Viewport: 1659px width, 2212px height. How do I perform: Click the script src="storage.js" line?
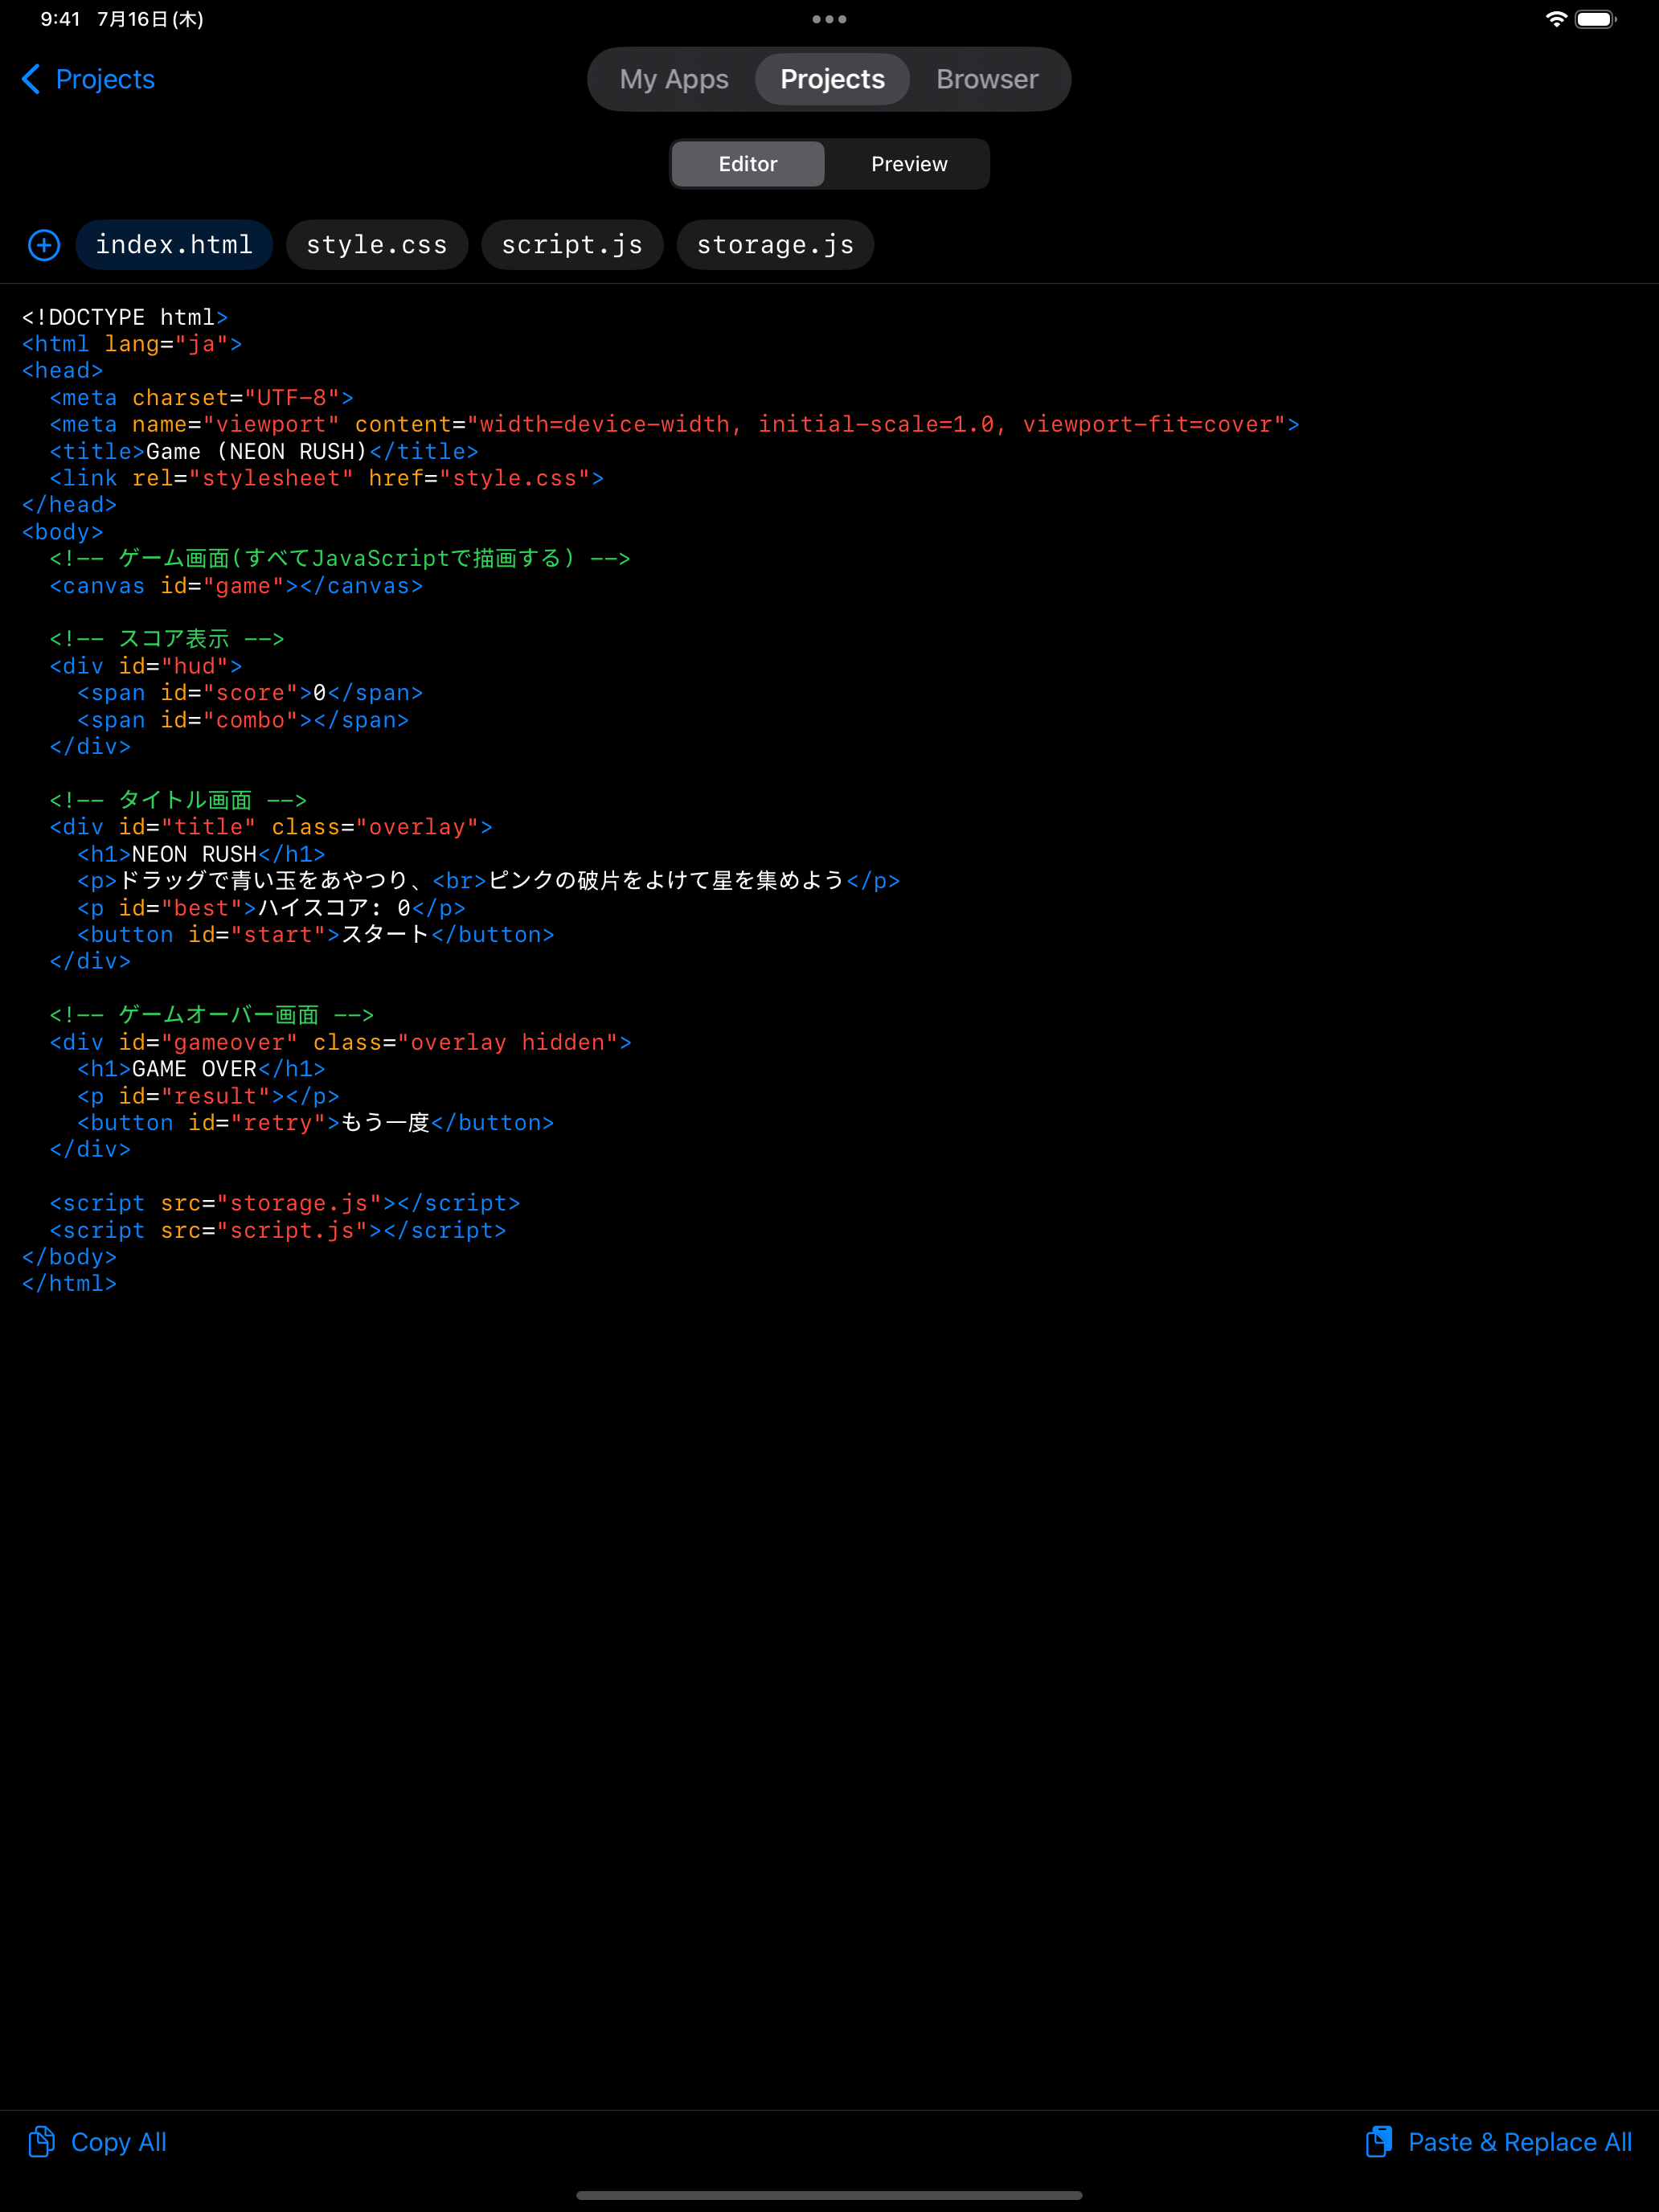tap(285, 1203)
